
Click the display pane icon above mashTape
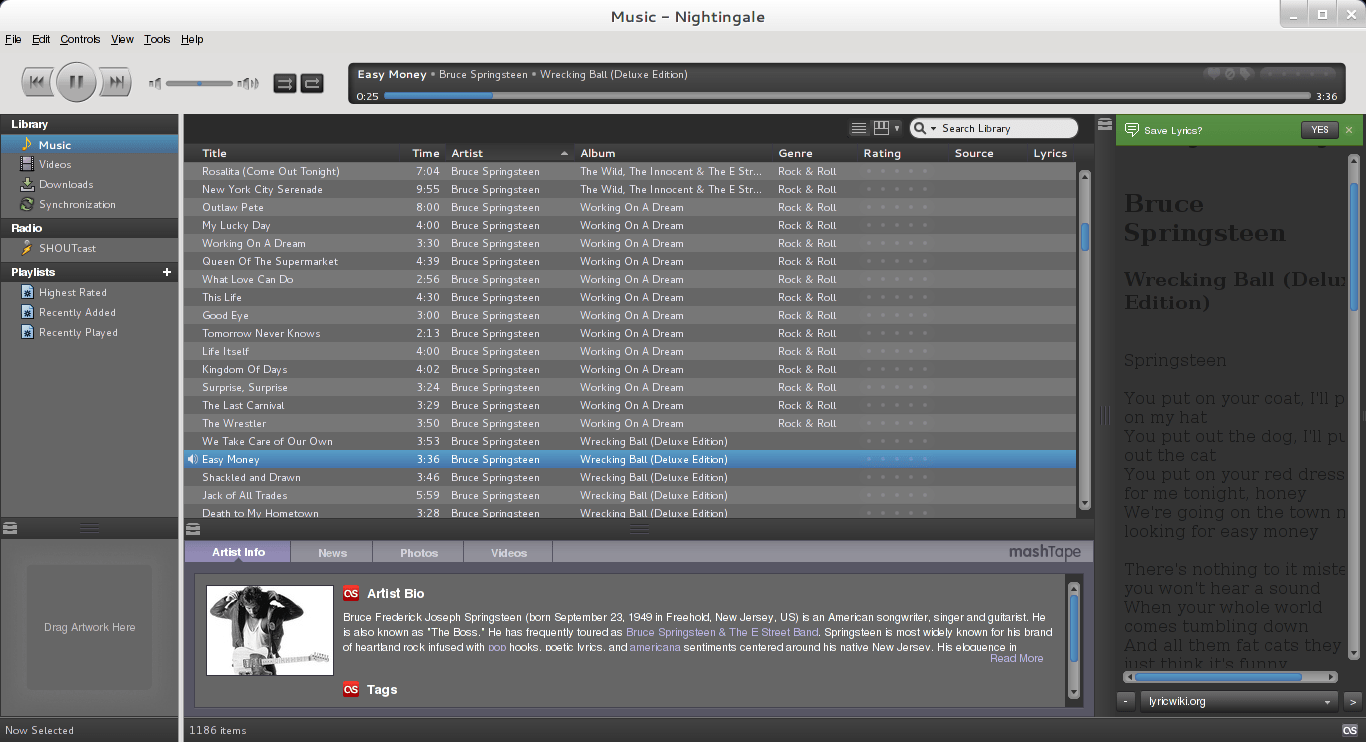(193, 528)
